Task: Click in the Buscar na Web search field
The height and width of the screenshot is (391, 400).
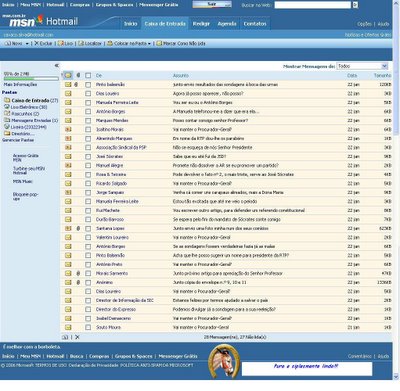Action: pyautogui.click(x=313, y=5)
